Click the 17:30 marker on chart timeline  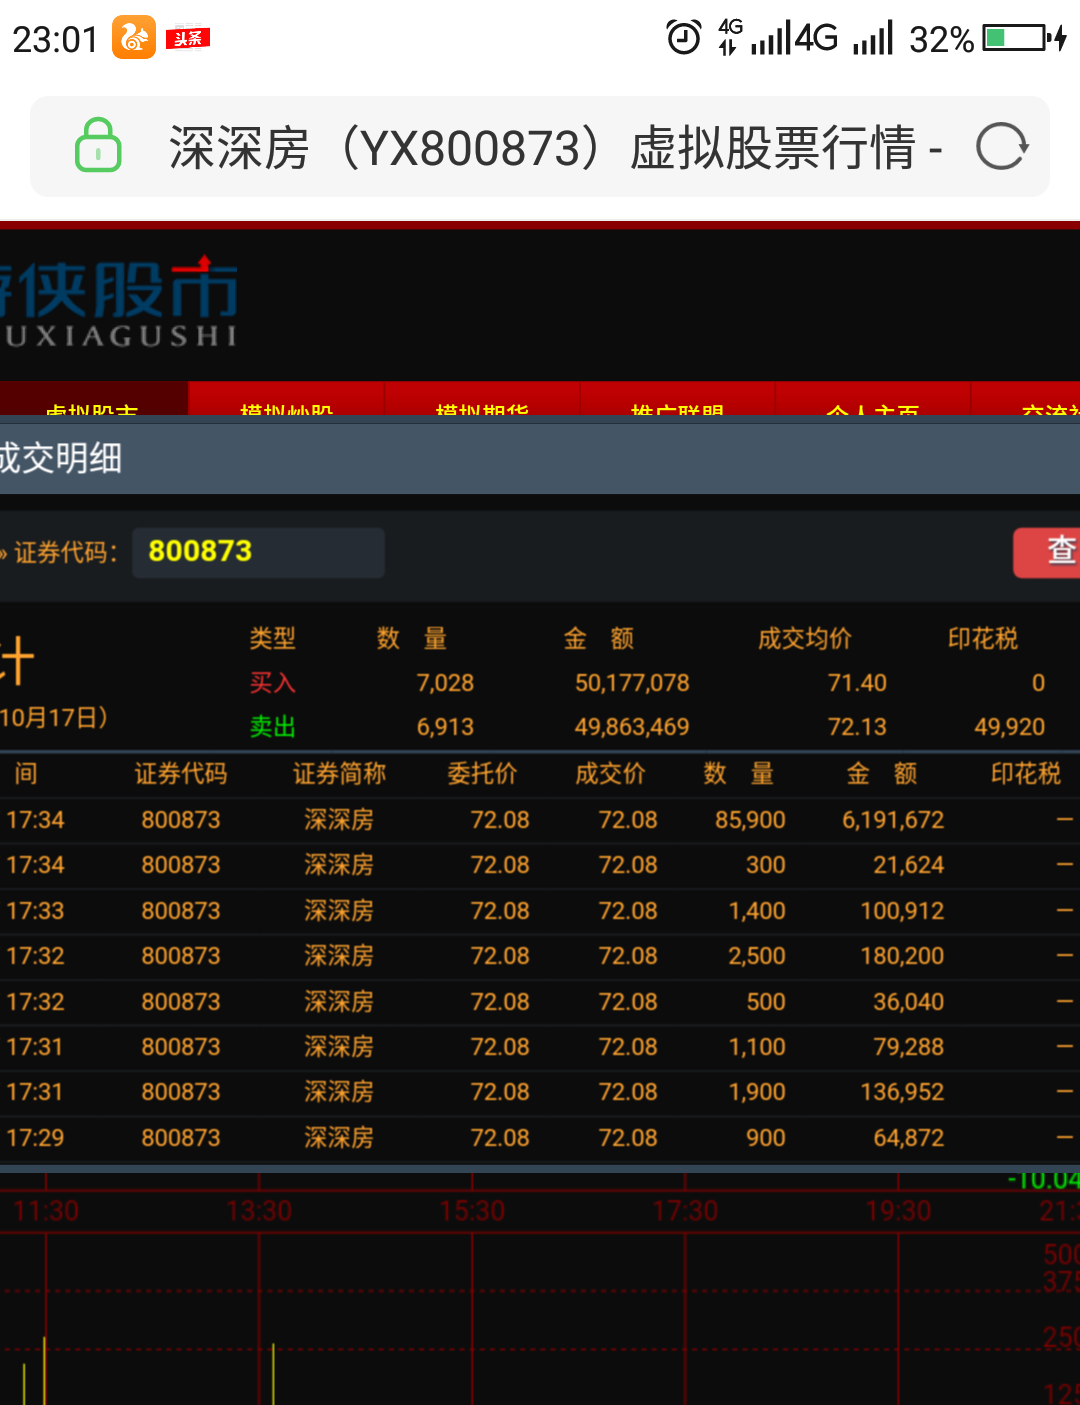685,1211
